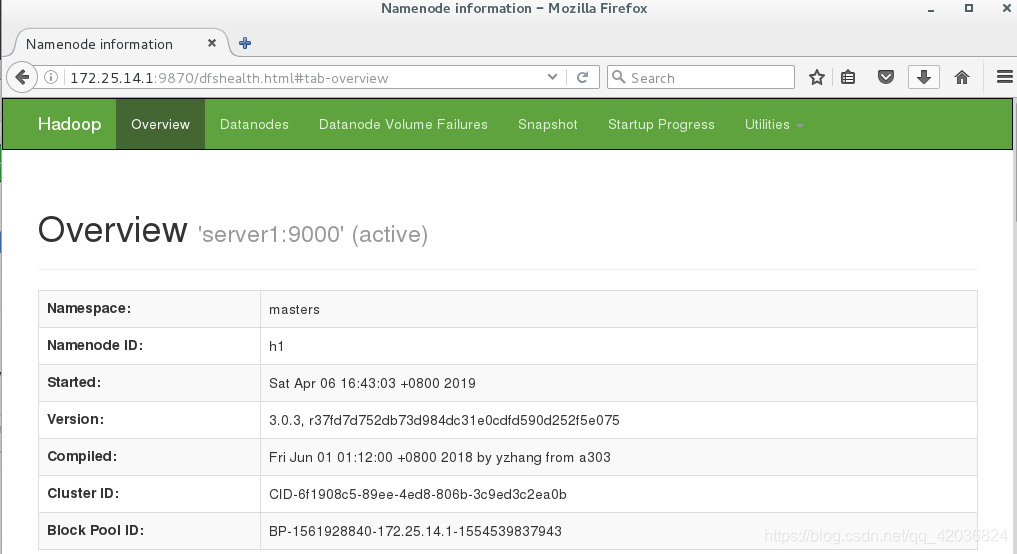
Task: Switch to the Overview tab
Action: pyautogui.click(x=160, y=125)
